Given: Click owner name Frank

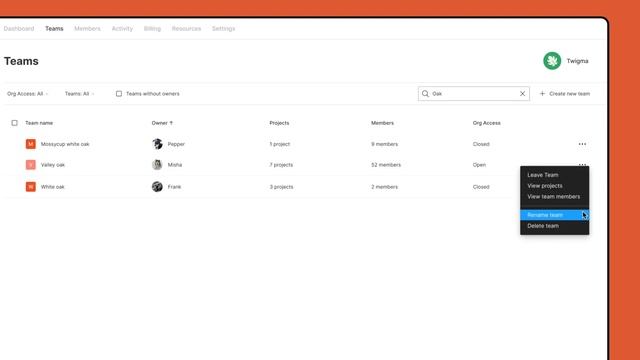Looking at the screenshot, I should (x=174, y=187).
